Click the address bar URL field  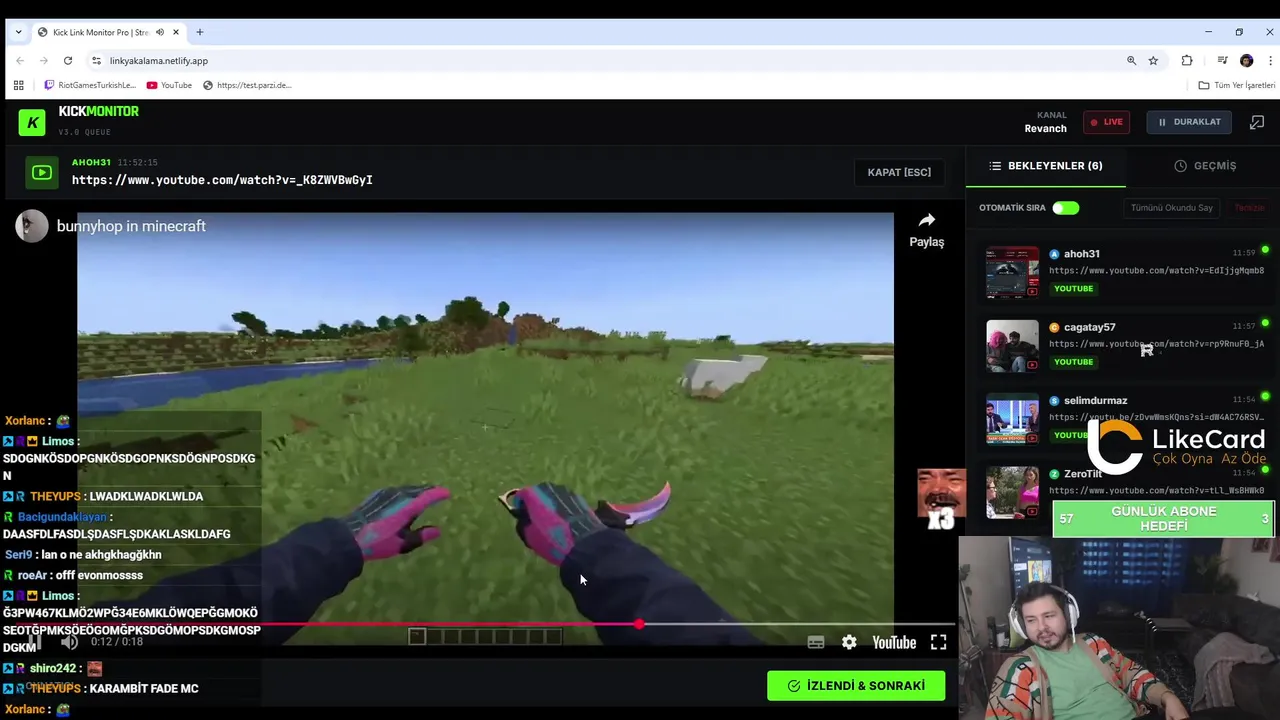click(600, 61)
